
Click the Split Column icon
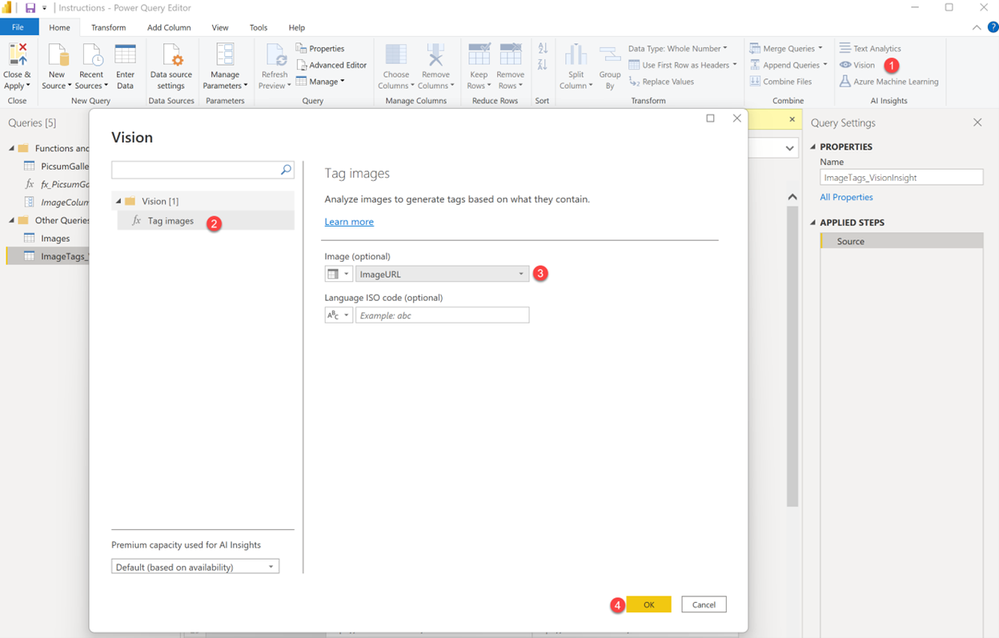576,55
